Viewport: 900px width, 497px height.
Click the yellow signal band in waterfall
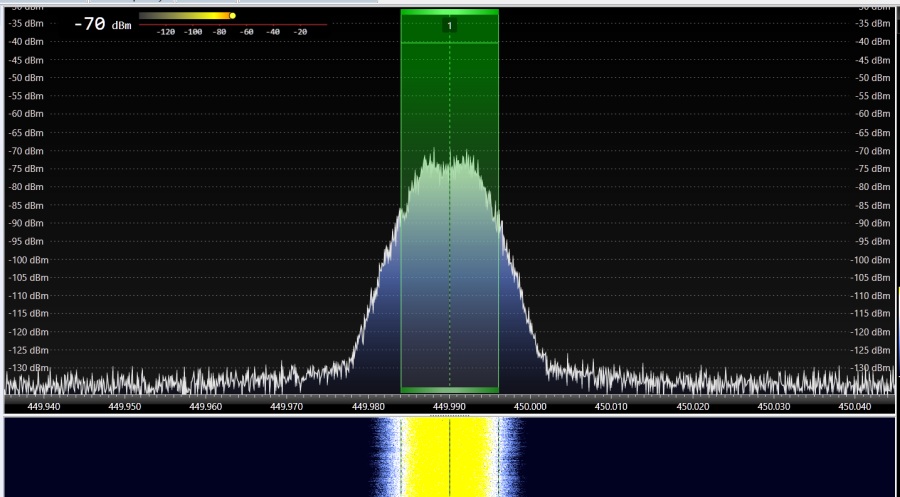click(x=449, y=458)
